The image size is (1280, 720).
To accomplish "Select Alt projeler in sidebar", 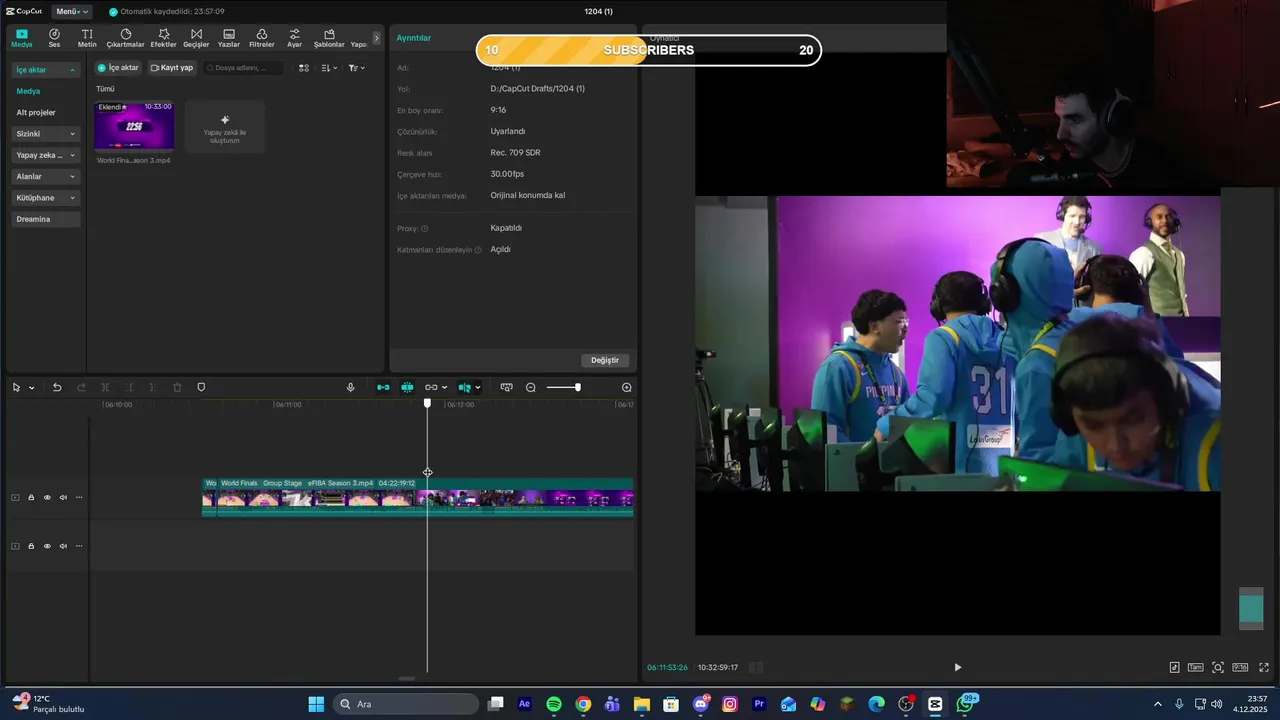I will [36, 112].
